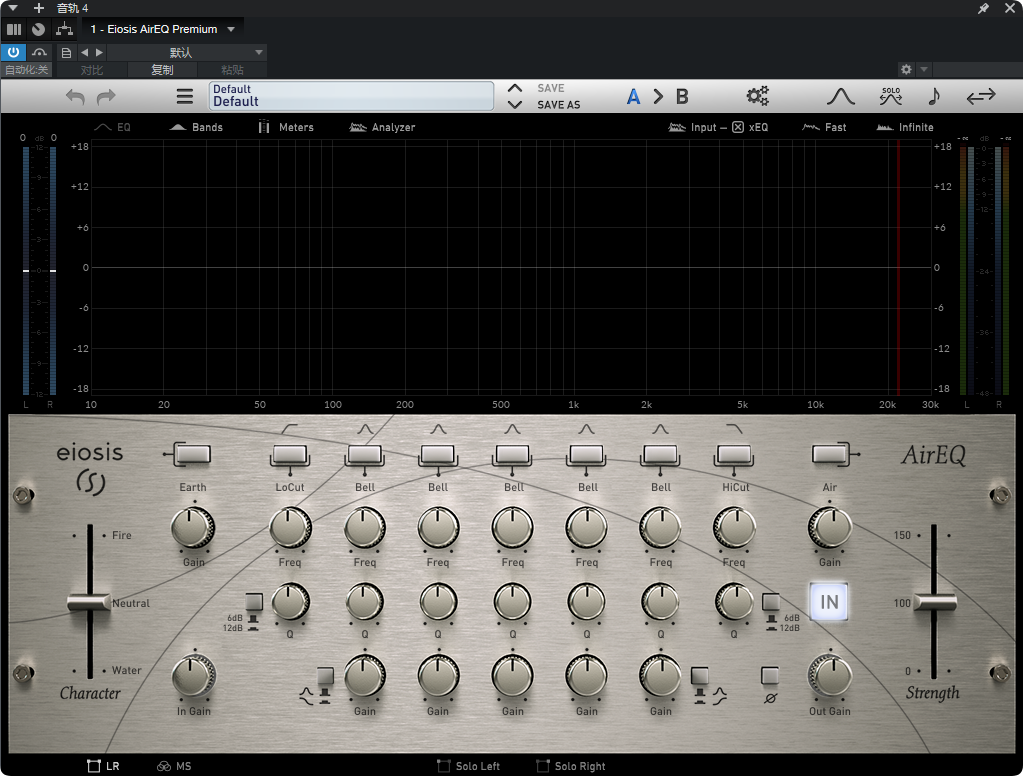Go to previous host preset arrow

(84, 52)
